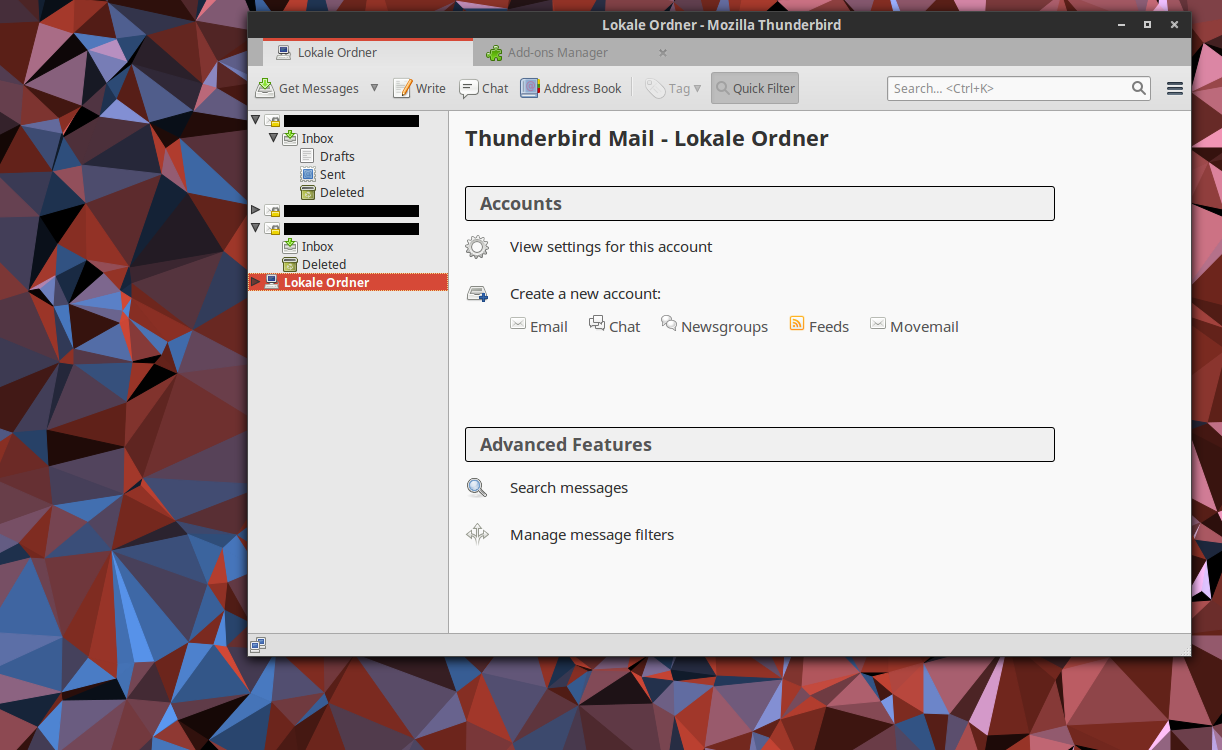Toggle the Quick Filter button
The image size is (1222, 750).
pos(755,88)
